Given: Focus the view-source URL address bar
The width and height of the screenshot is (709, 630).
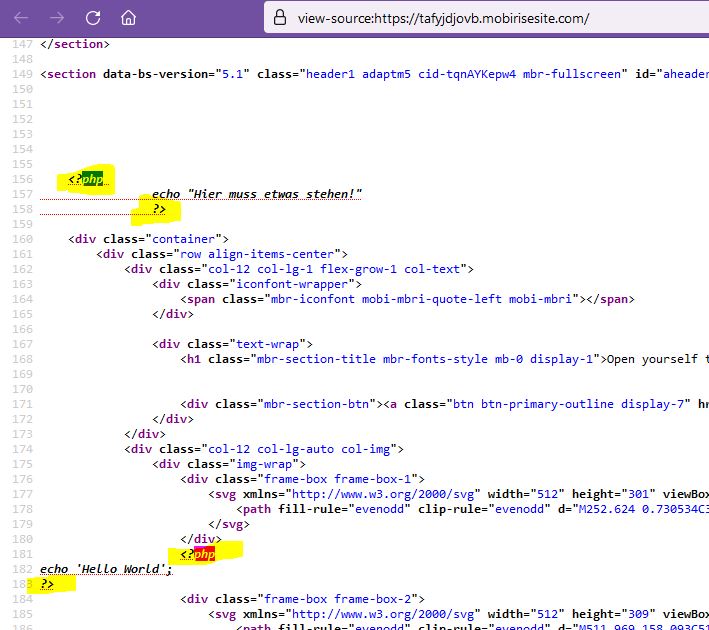Looking at the screenshot, I should point(450,18).
